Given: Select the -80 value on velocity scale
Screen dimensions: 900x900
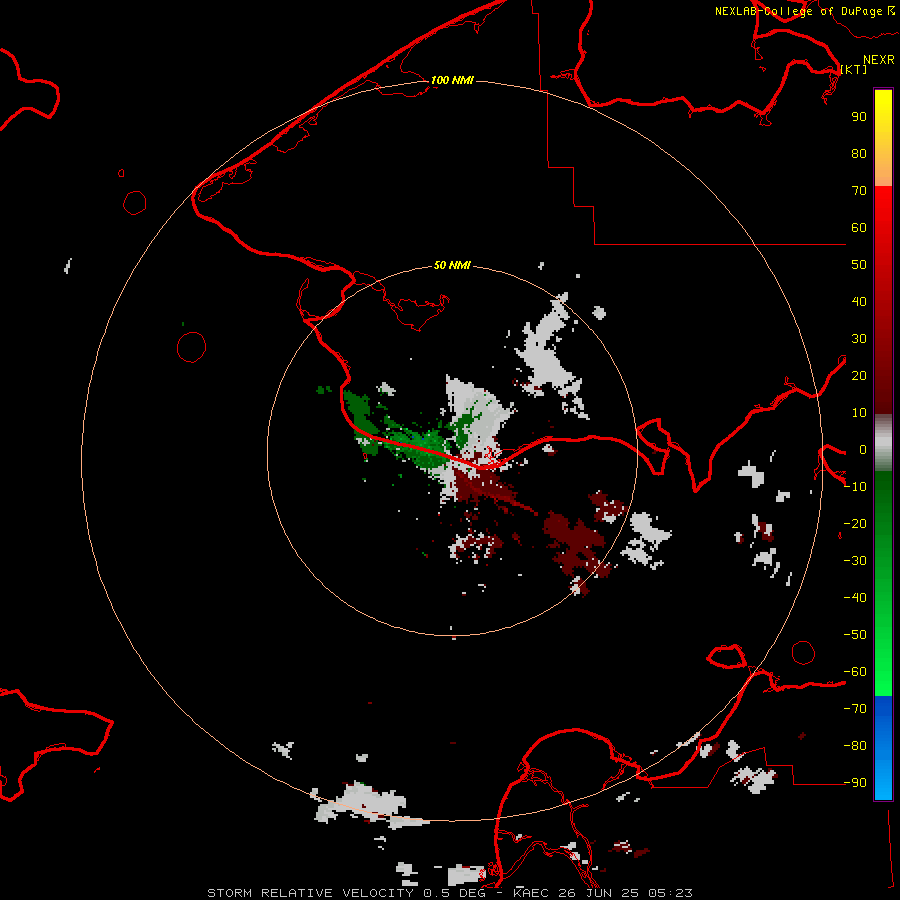Looking at the screenshot, I should pos(855,746).
